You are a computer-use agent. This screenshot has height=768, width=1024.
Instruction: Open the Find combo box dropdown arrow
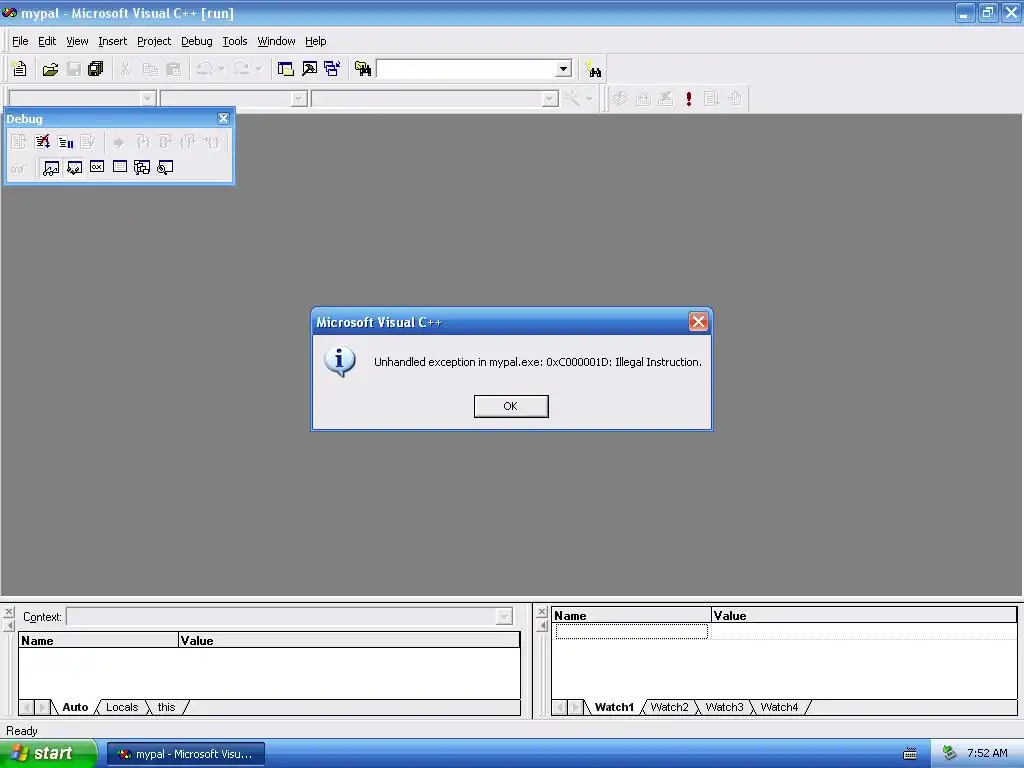(564, 69)
